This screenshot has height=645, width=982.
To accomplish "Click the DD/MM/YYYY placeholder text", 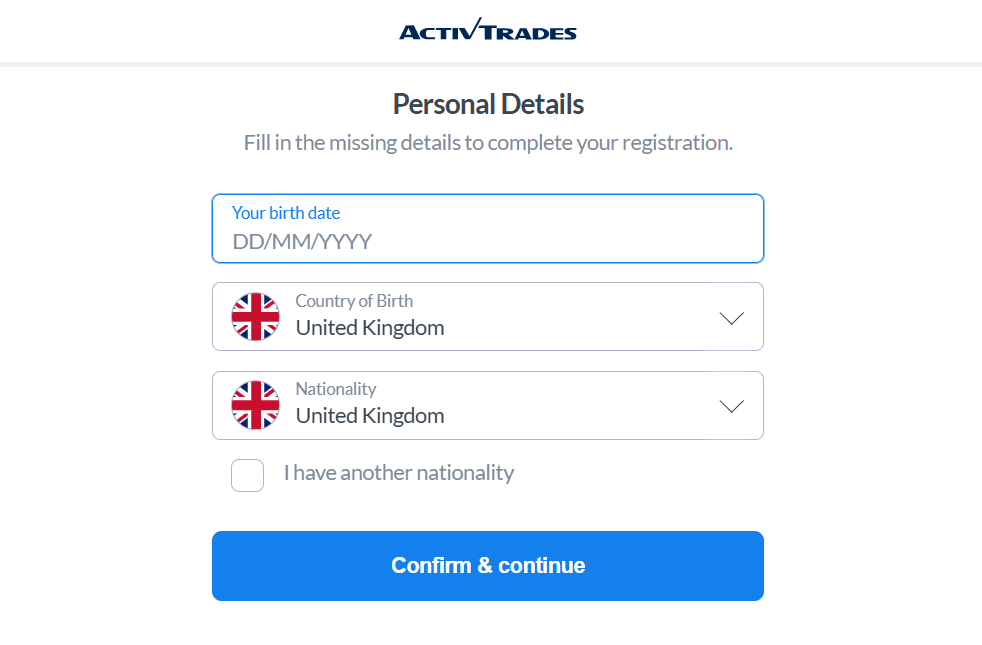I will tap(302, 242).
